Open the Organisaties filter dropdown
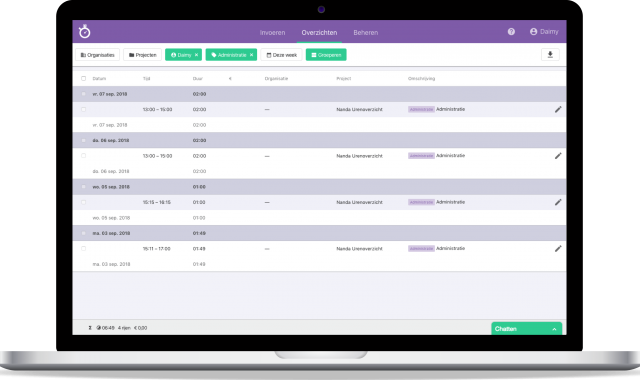The image size is (640, 380). click(98, 55)
